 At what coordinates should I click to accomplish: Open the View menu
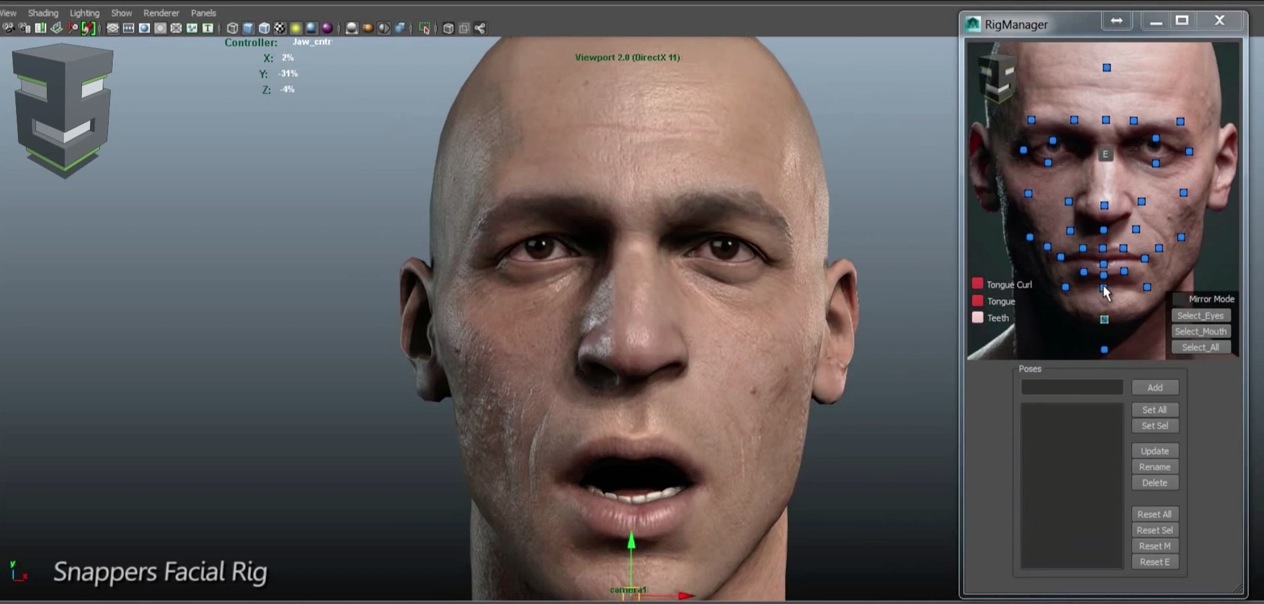(x=7, y=13)
